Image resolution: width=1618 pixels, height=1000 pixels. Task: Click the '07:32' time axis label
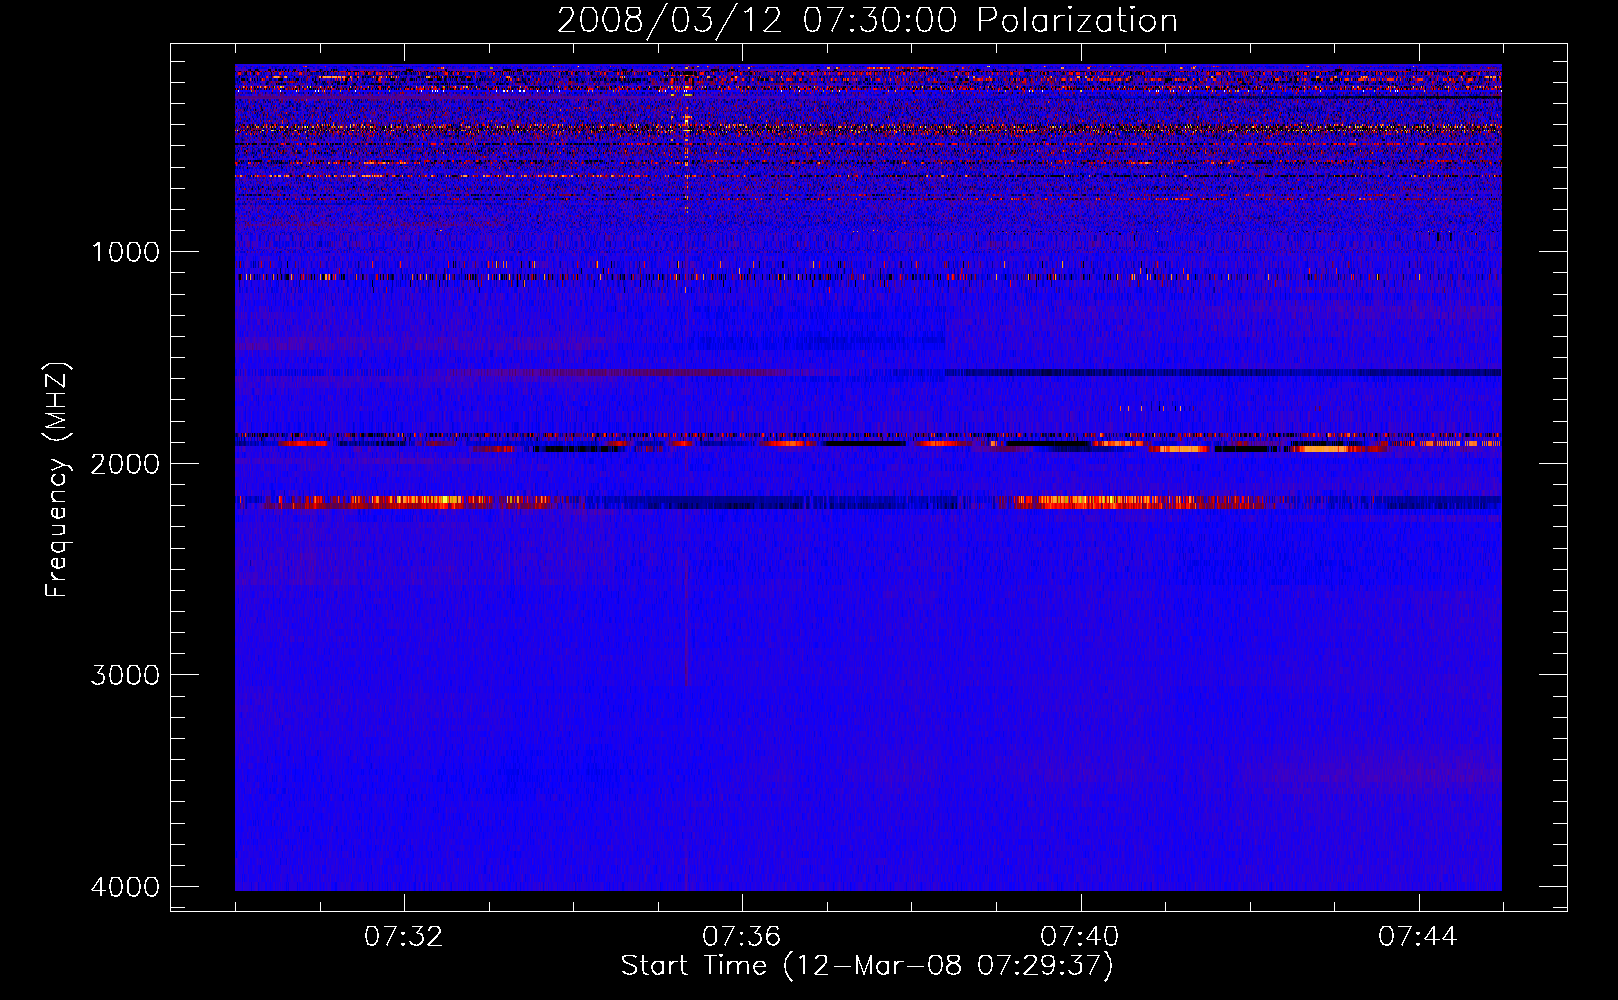coord(404,937)
